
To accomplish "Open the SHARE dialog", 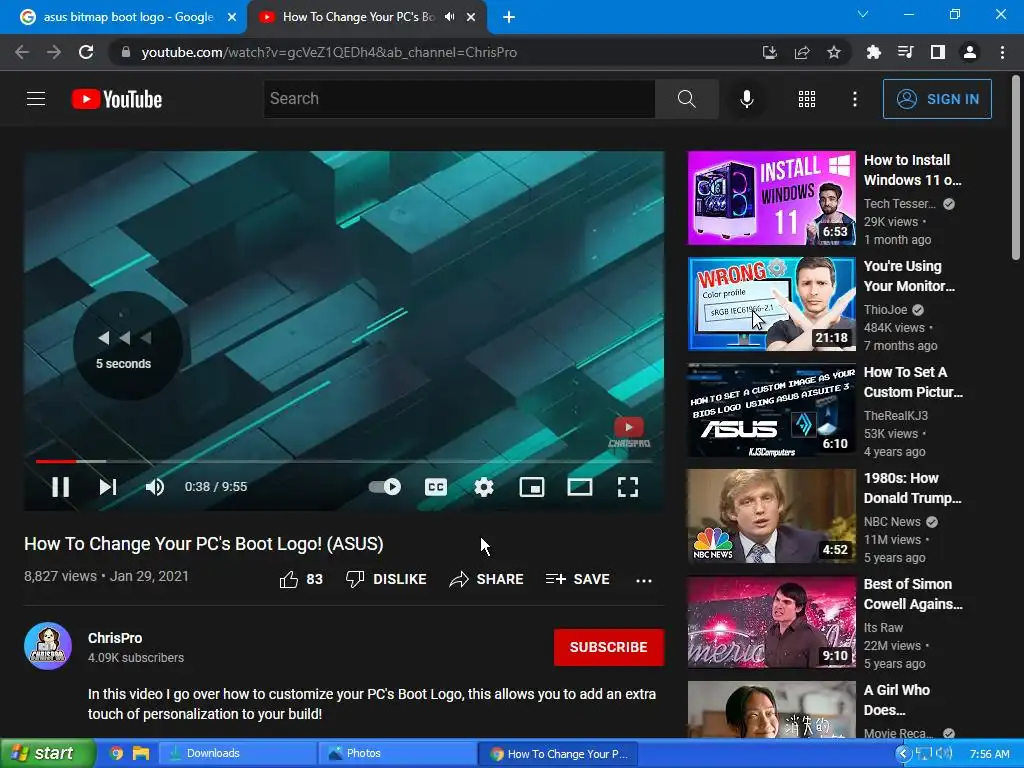I will (x=487, y=579).
